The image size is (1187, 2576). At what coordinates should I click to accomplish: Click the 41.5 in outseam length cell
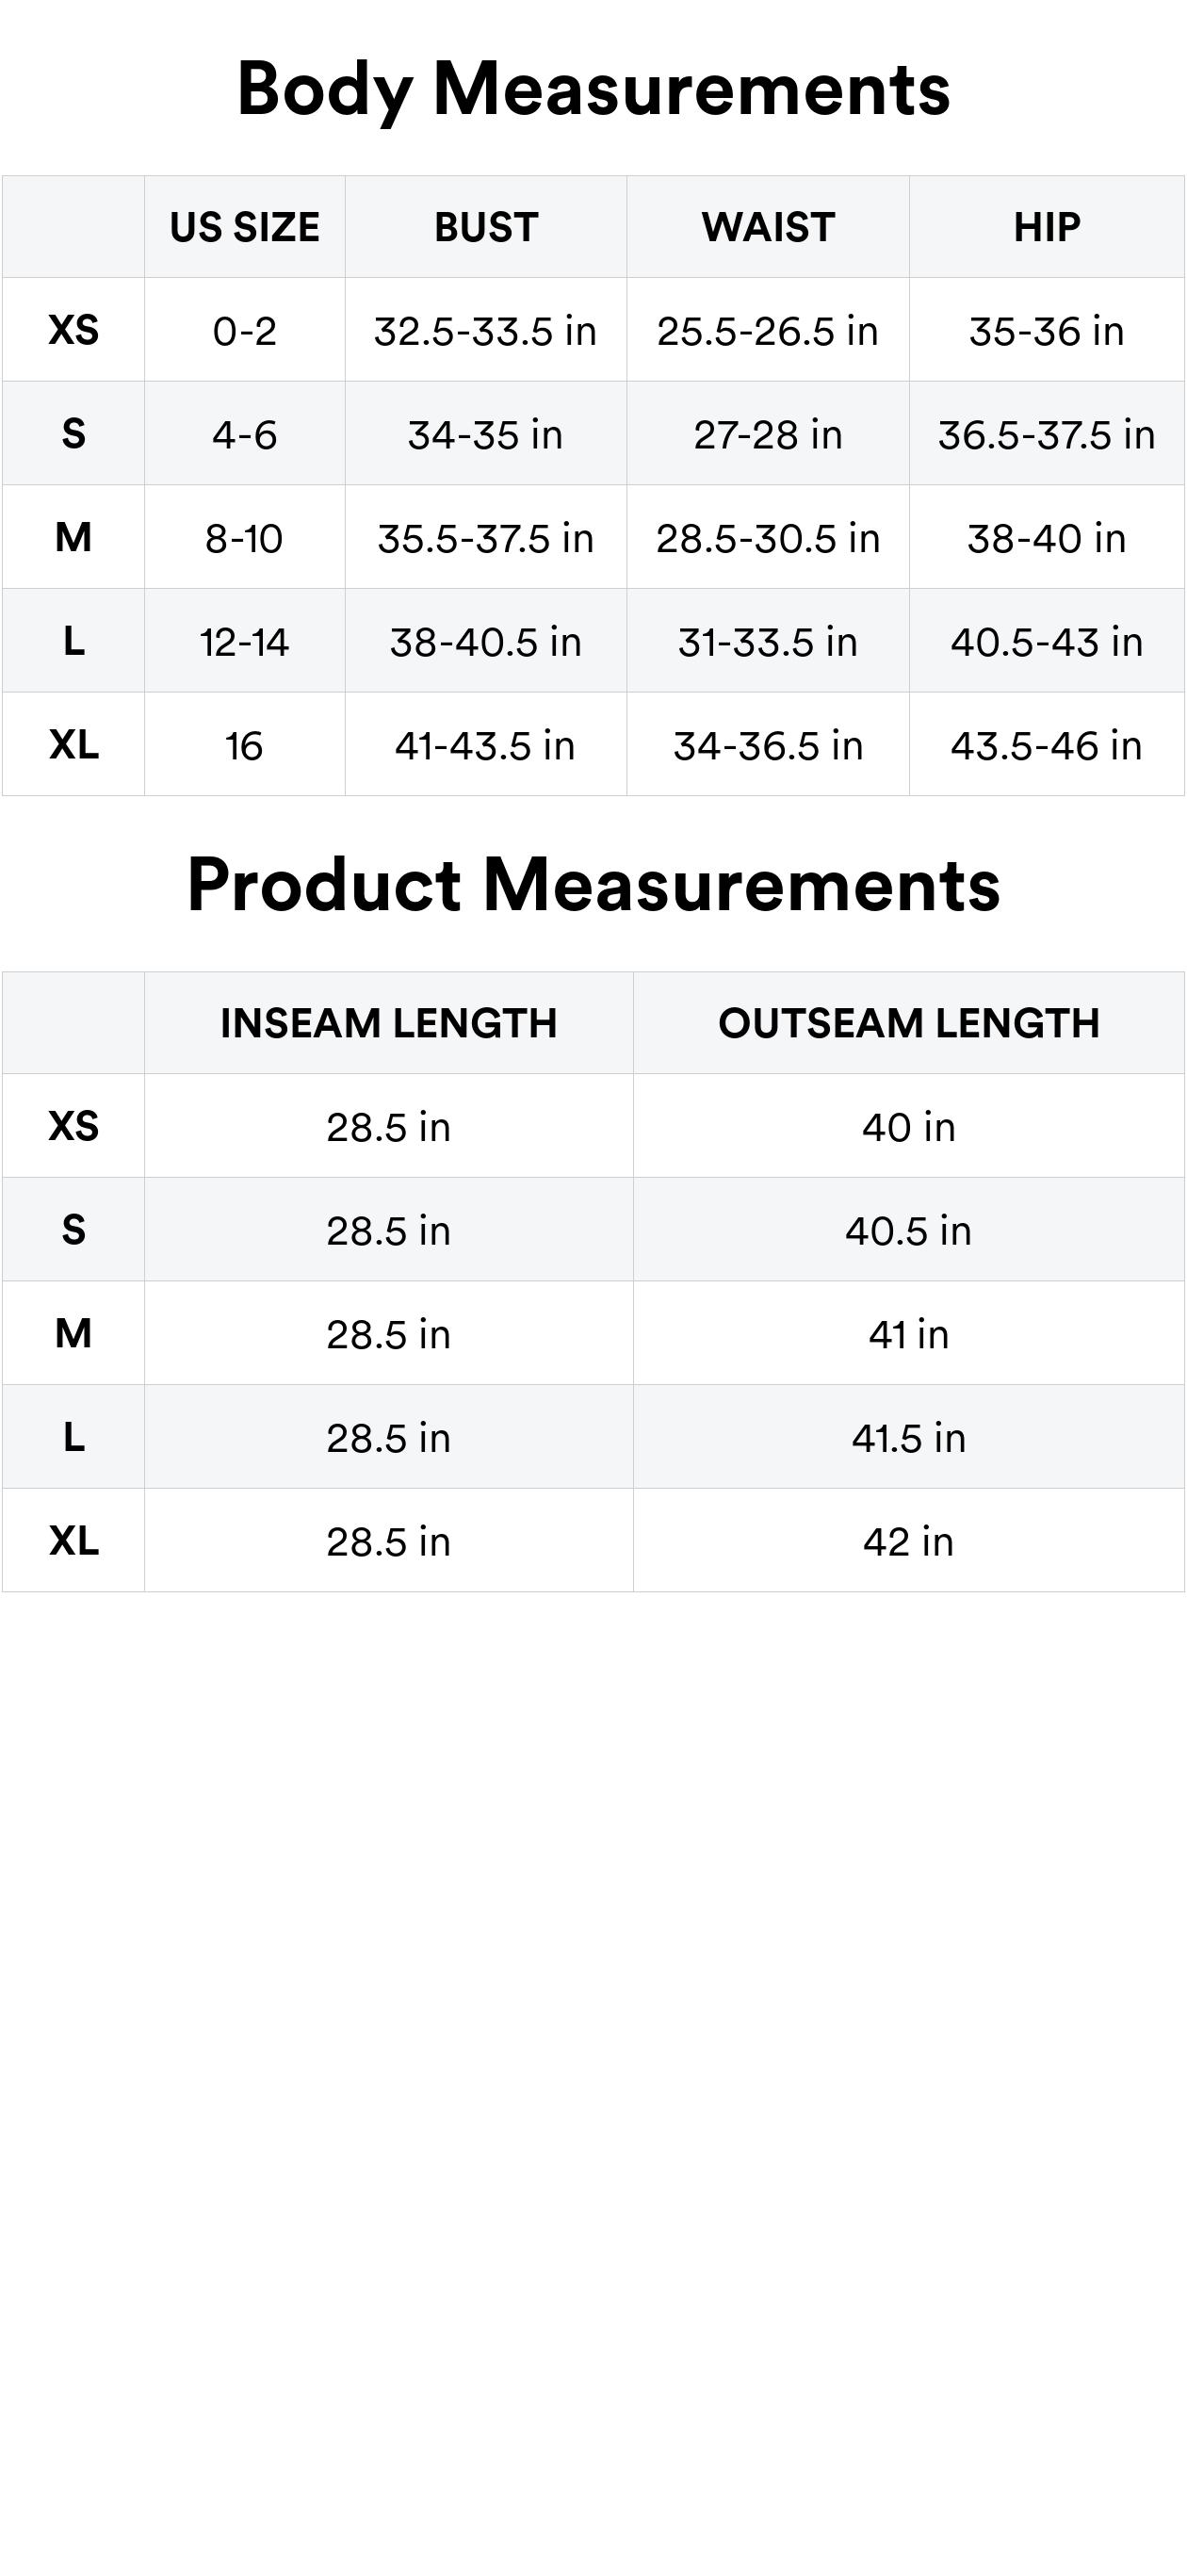coord(908,1439)
